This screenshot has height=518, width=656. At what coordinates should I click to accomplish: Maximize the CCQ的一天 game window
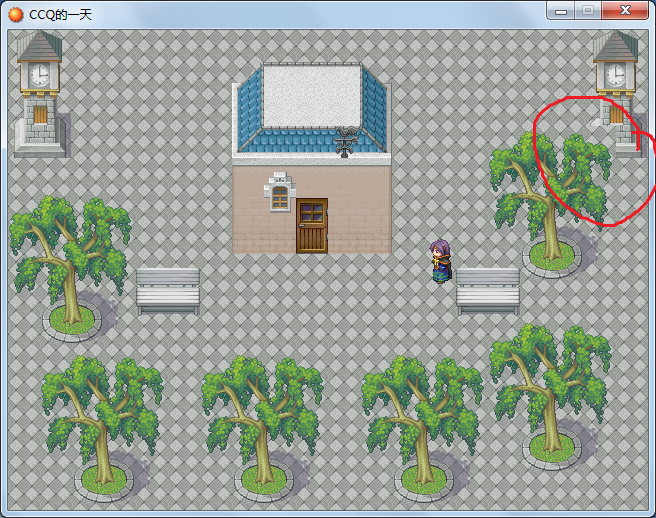(x=588, y=10)
